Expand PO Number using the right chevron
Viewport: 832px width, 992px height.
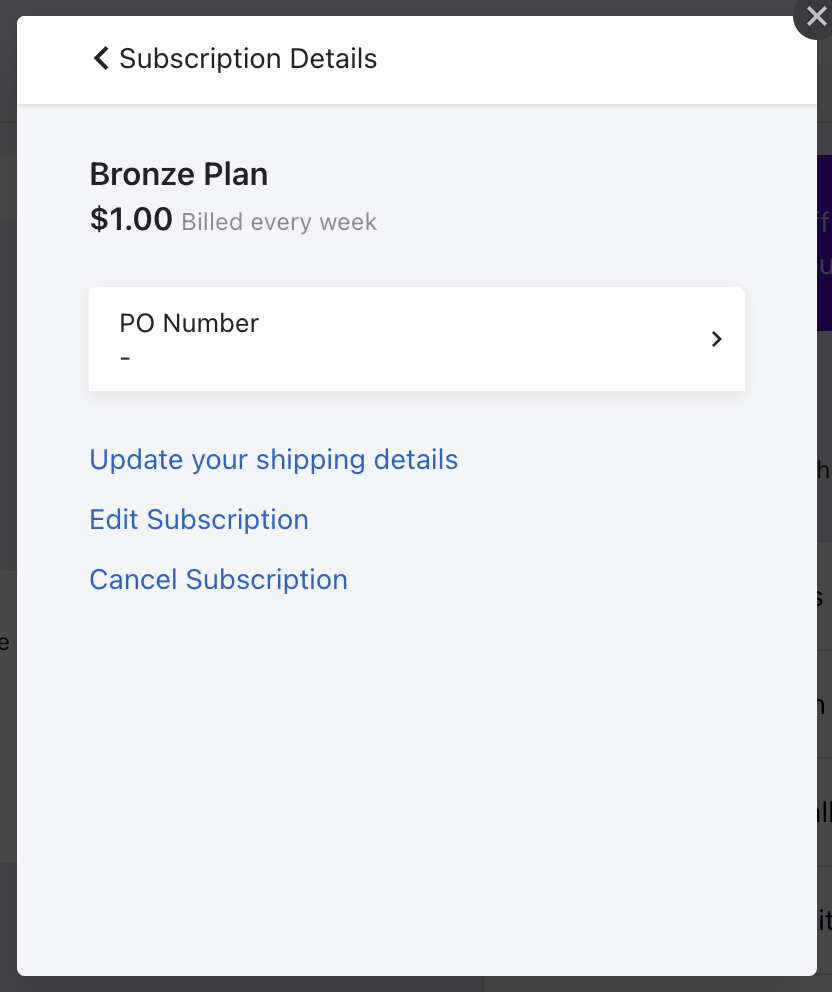(x=716, y=339)
